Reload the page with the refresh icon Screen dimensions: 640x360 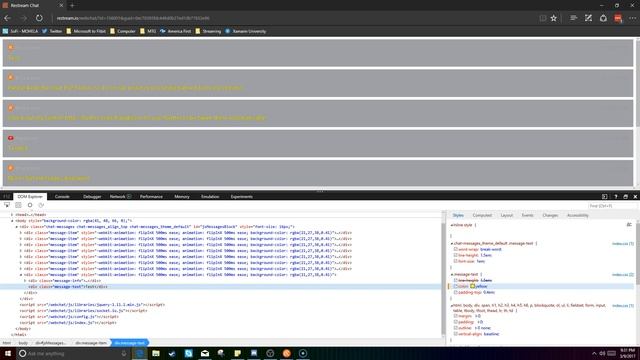click(x=39, y=18)
